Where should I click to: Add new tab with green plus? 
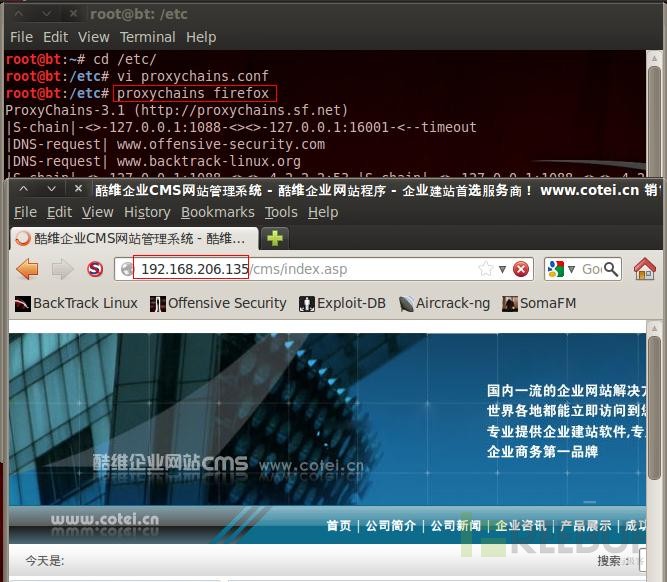[275, 238]
